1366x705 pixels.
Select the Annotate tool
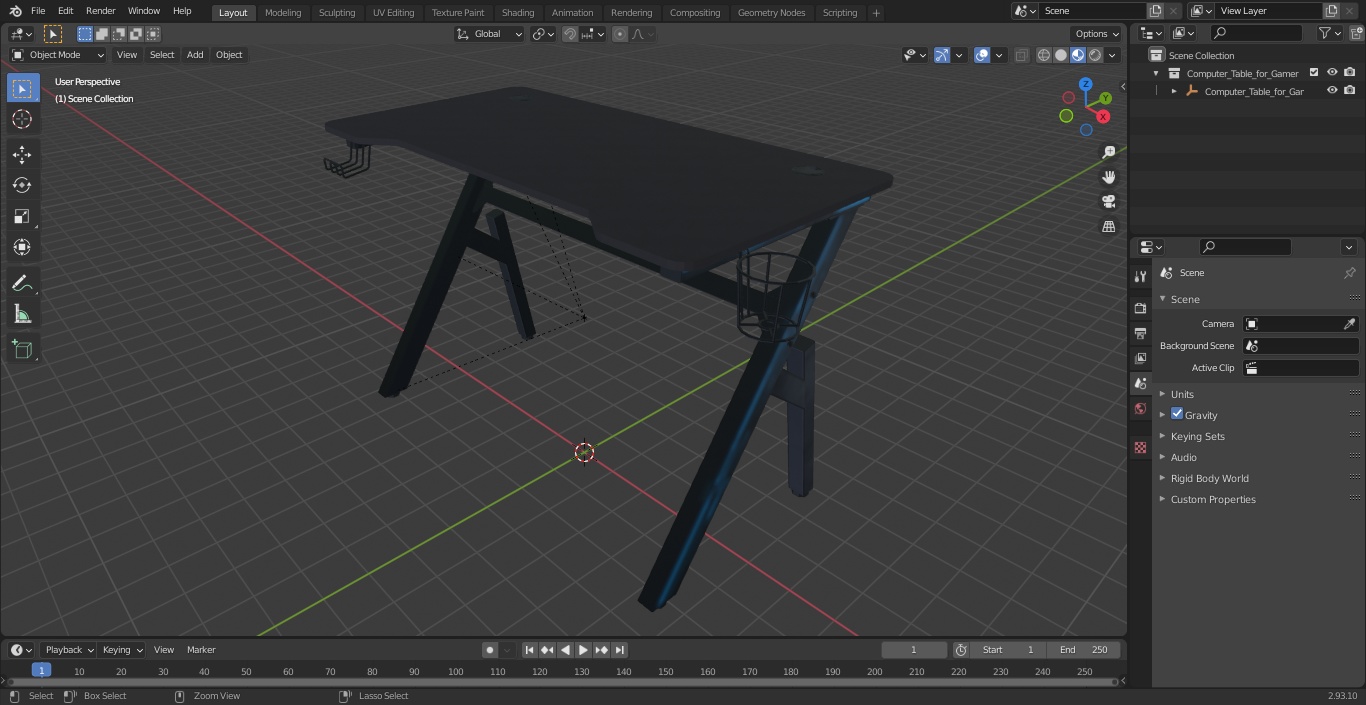click(x=22, y=283)
